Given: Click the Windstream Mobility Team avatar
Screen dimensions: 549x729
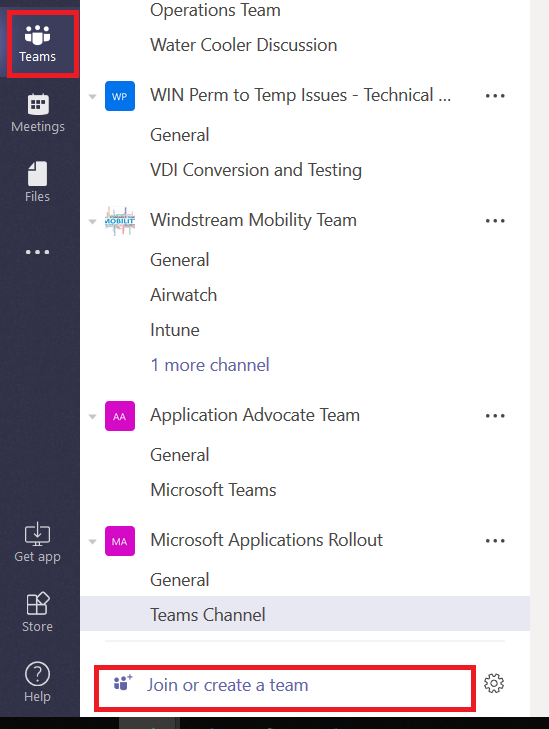Looking at the screenshot, I should pos(120,221).
